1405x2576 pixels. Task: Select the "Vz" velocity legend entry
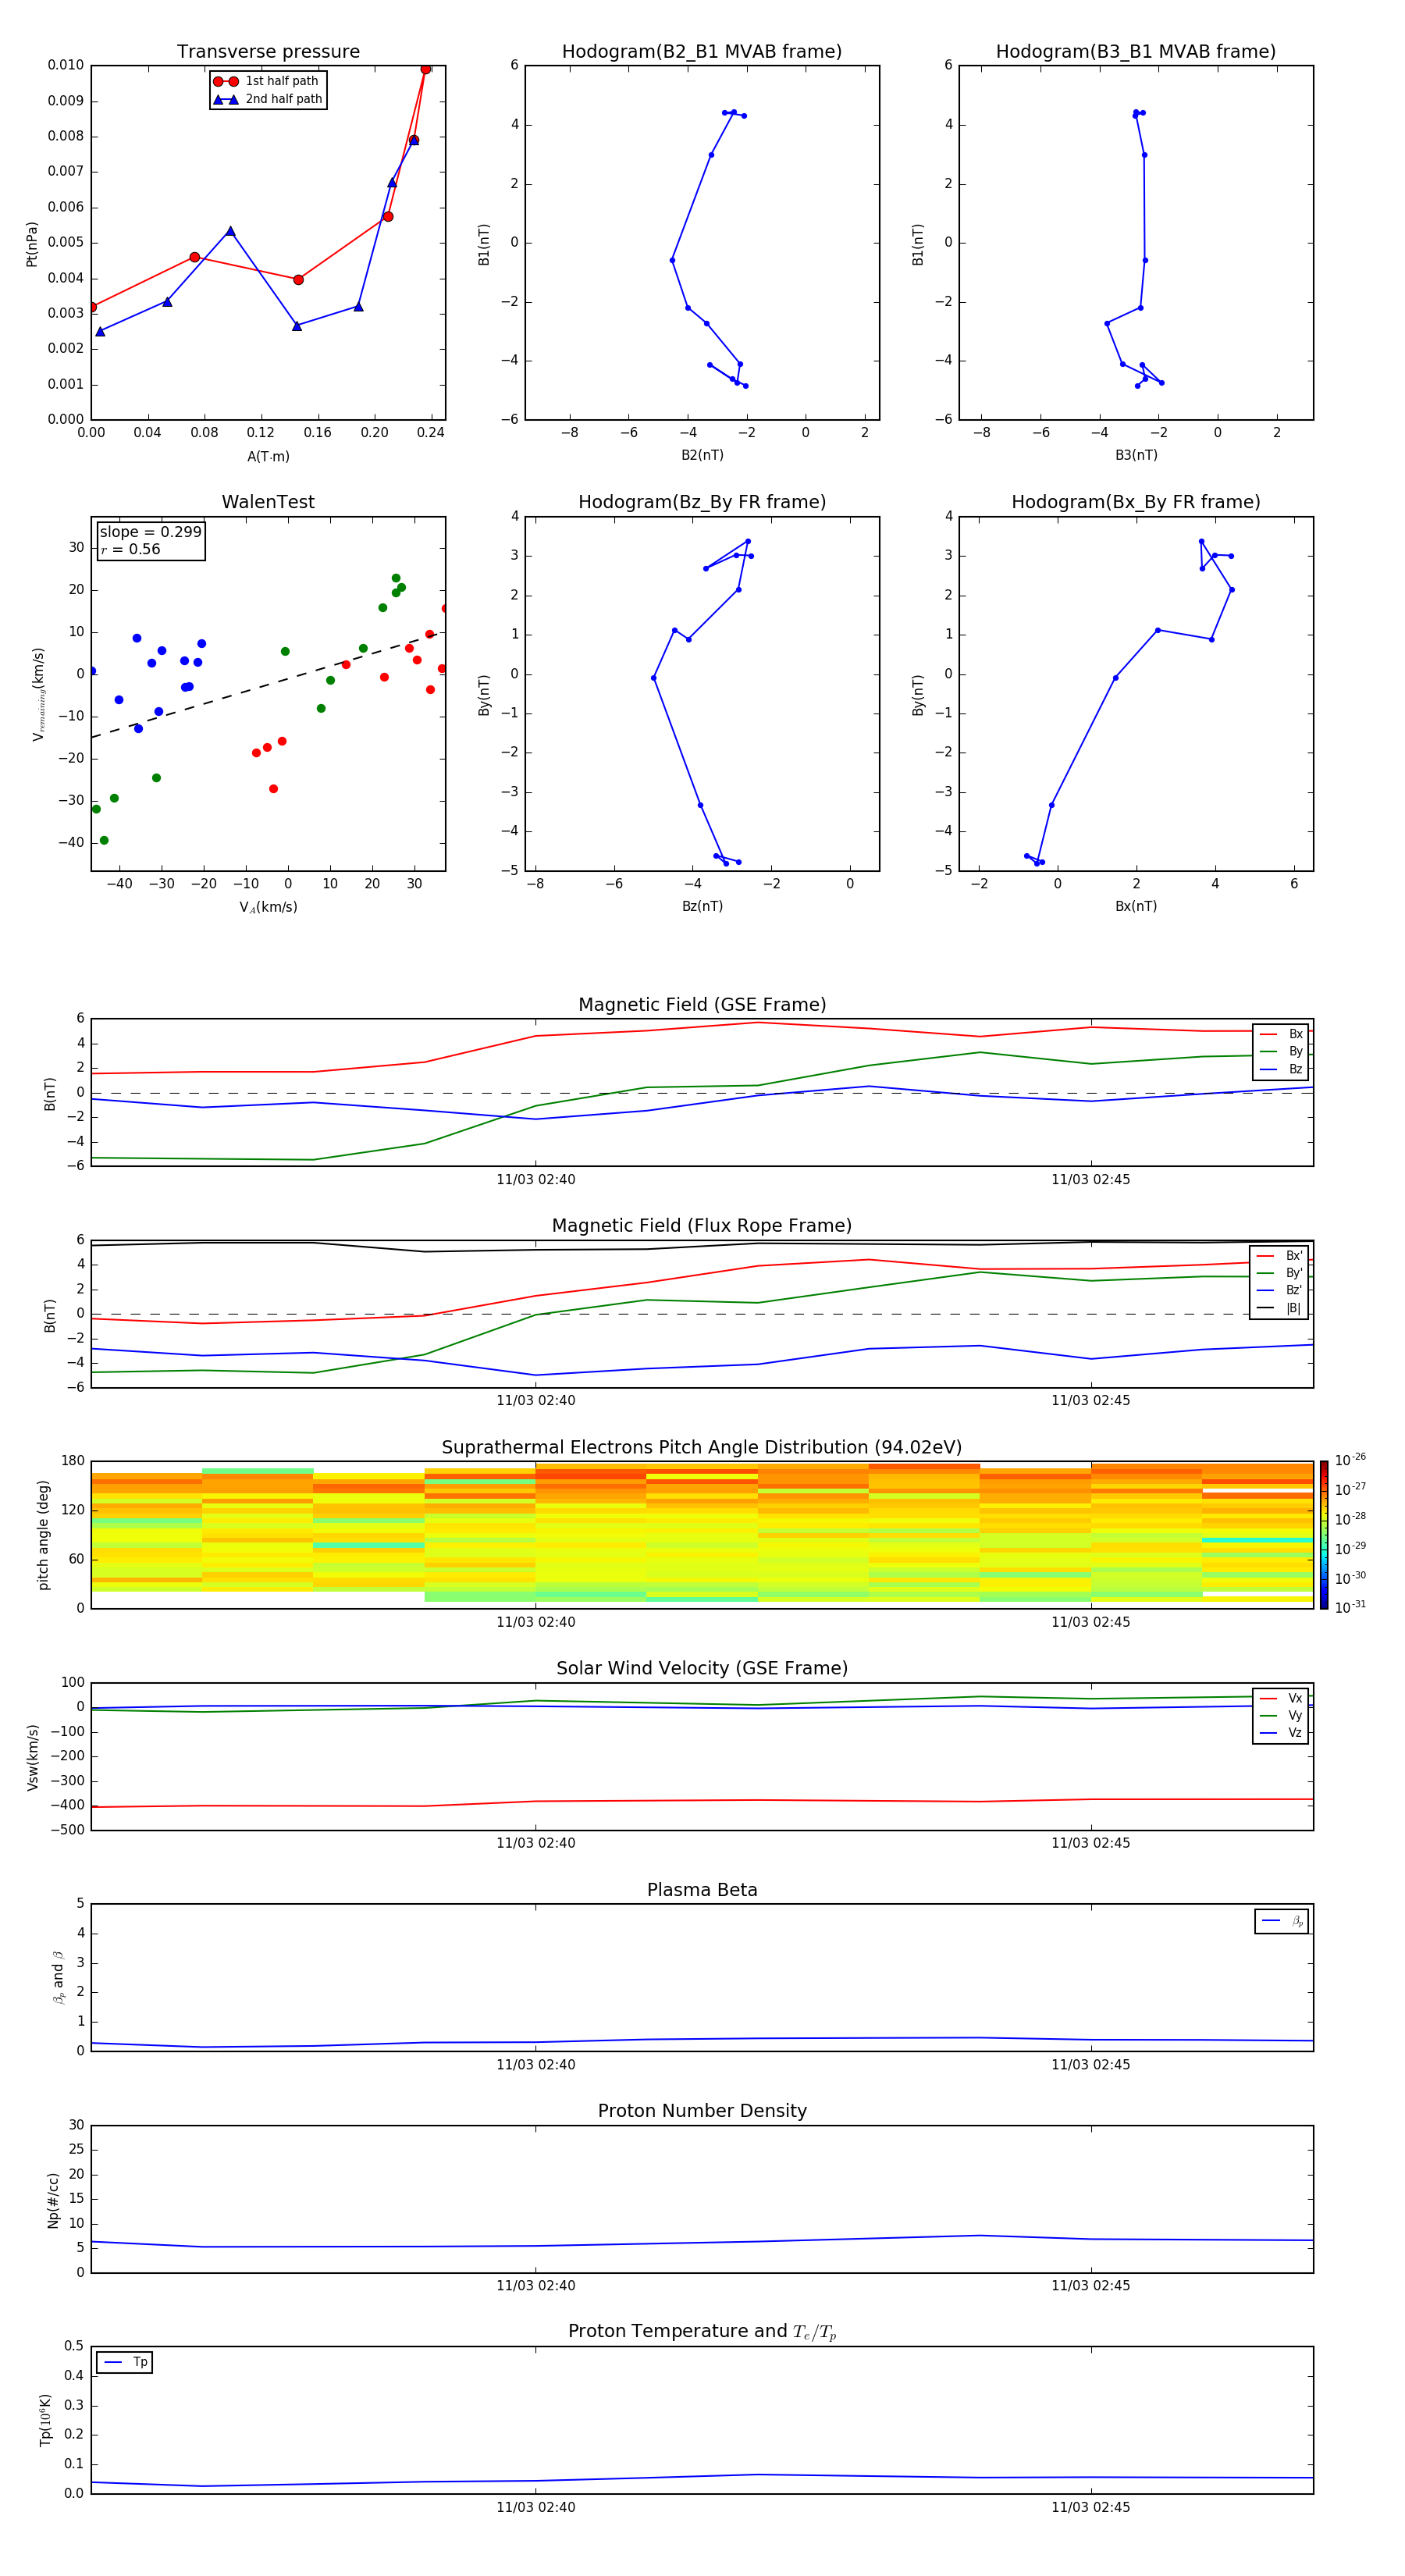click(x=1281, y=1733)
